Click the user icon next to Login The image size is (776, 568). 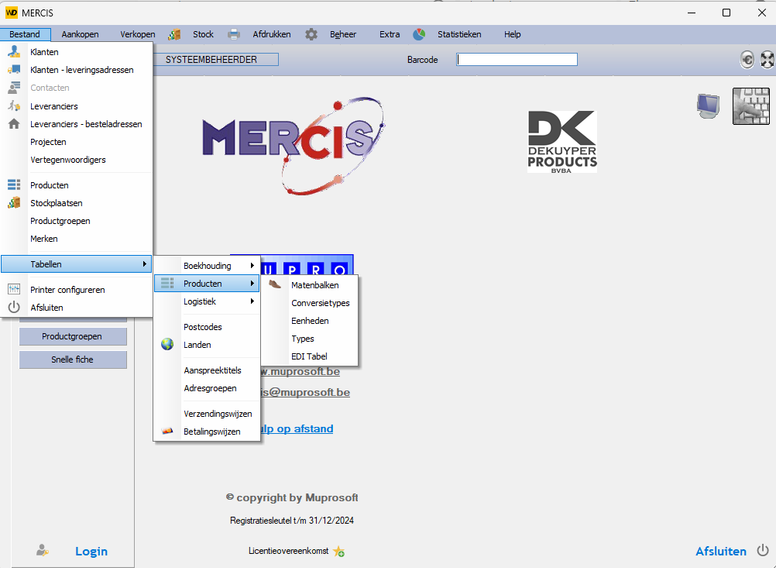pyautogui.click(x=42, y=550)
